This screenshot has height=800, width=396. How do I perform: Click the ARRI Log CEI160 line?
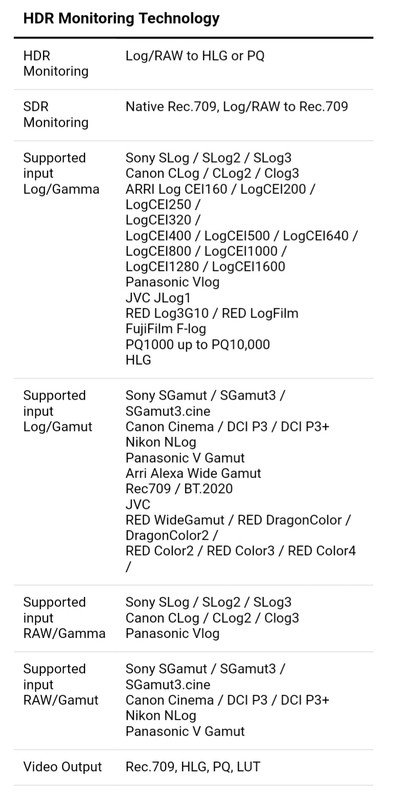[220, 189]
